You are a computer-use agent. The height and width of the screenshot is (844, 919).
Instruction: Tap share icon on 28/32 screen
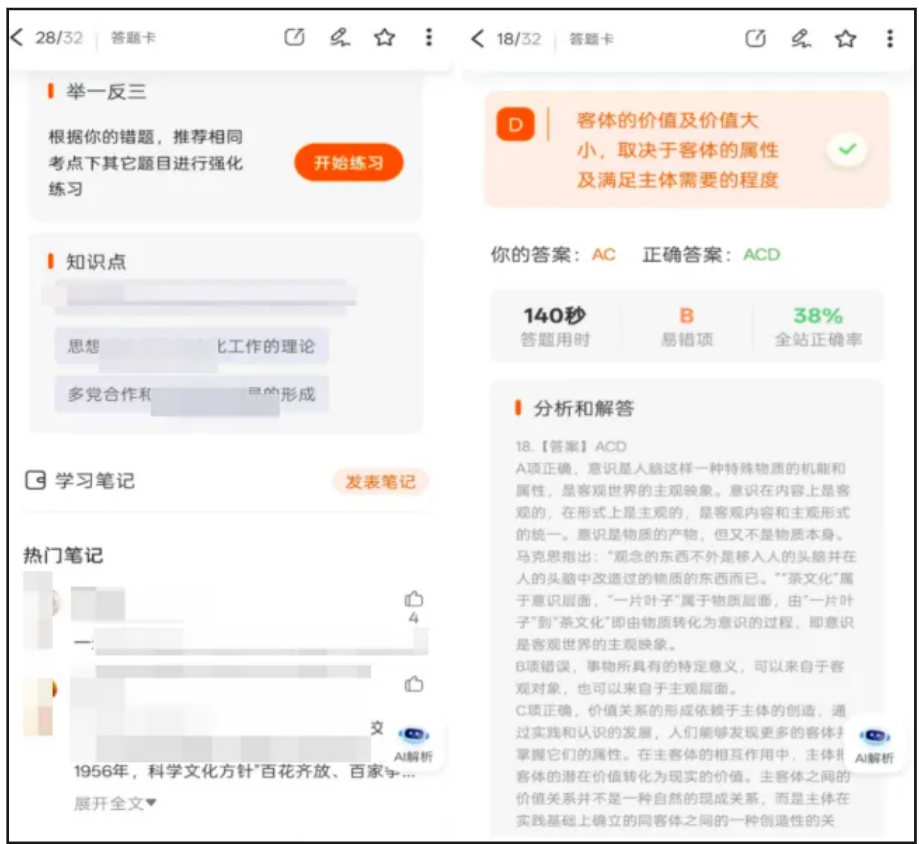coord(294,38)
